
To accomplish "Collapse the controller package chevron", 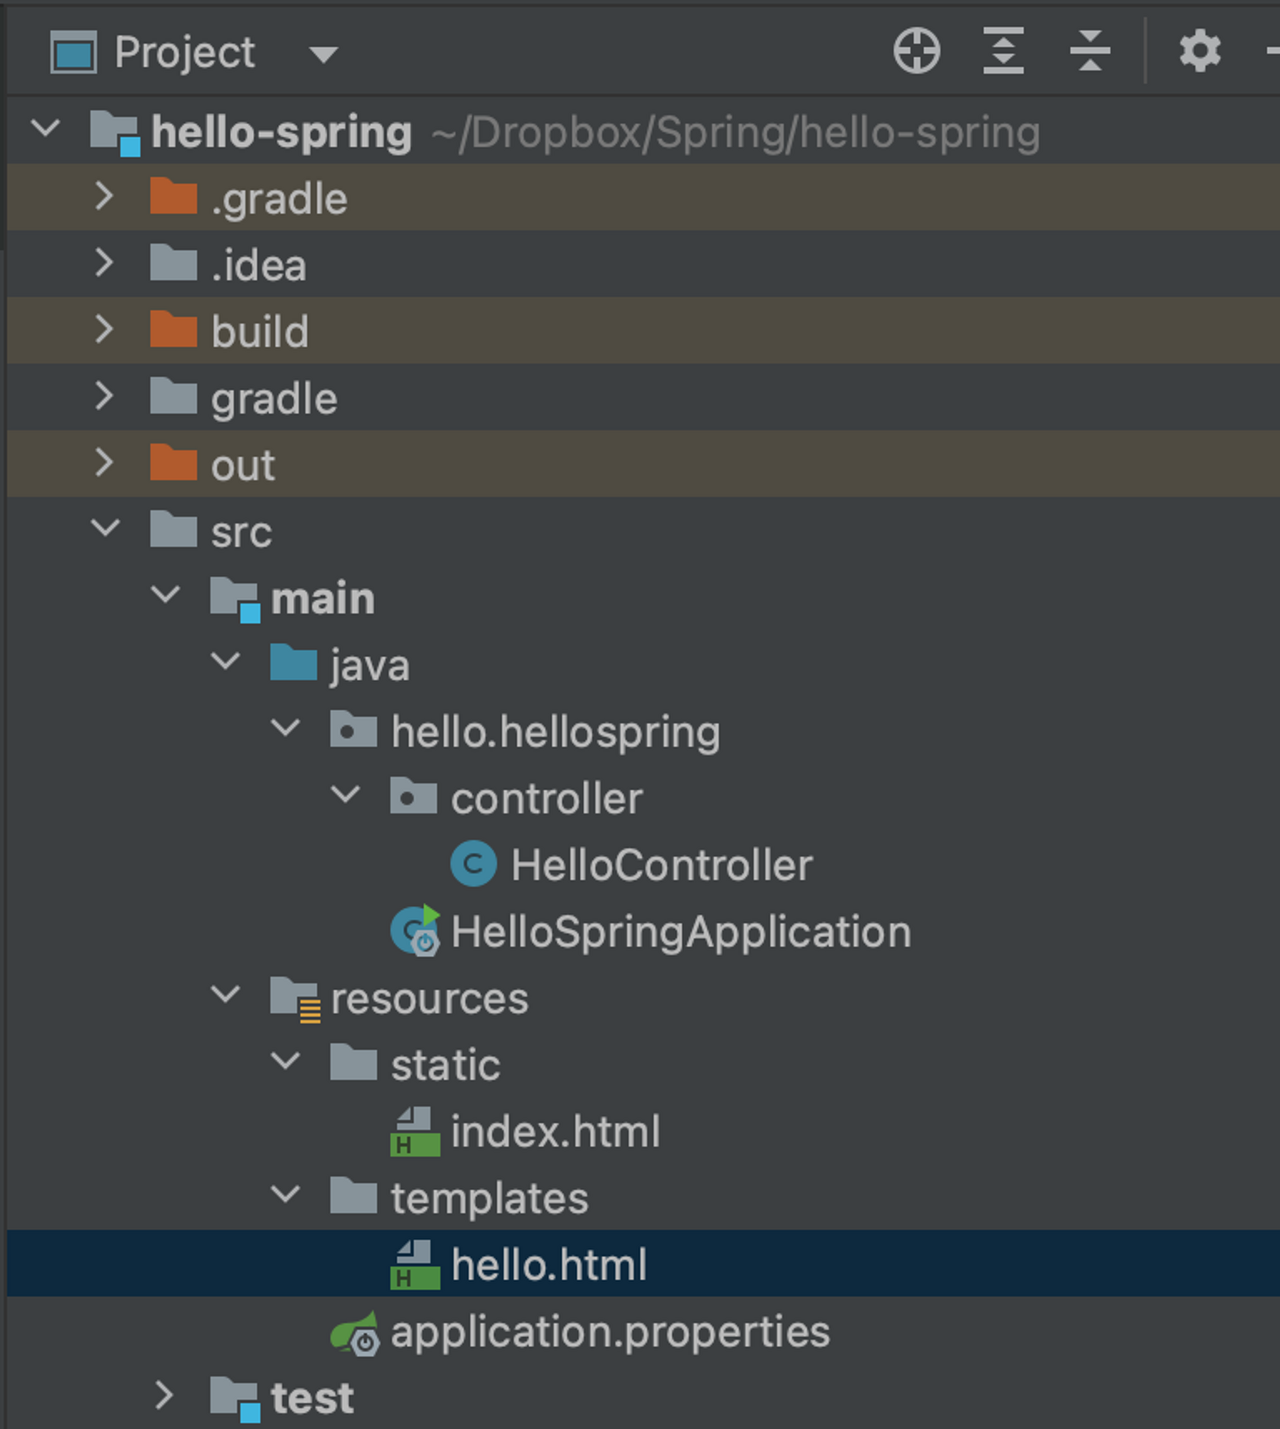I will [x=345, y=795].
